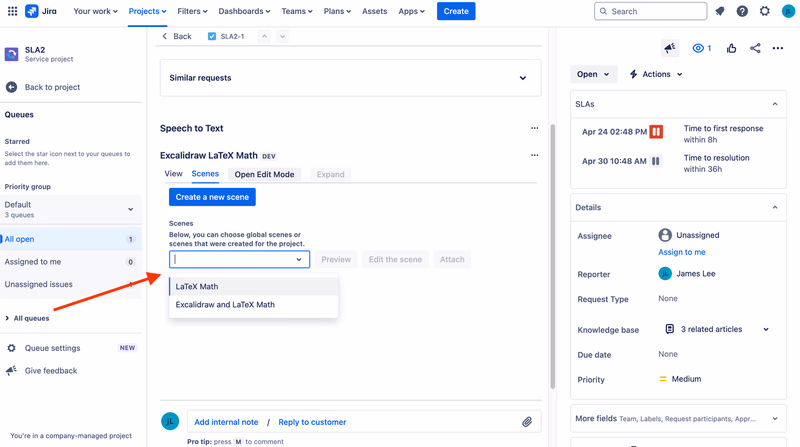The image size is (800, 447).
Task: Open Projects menu
Action: pos(147,11)
